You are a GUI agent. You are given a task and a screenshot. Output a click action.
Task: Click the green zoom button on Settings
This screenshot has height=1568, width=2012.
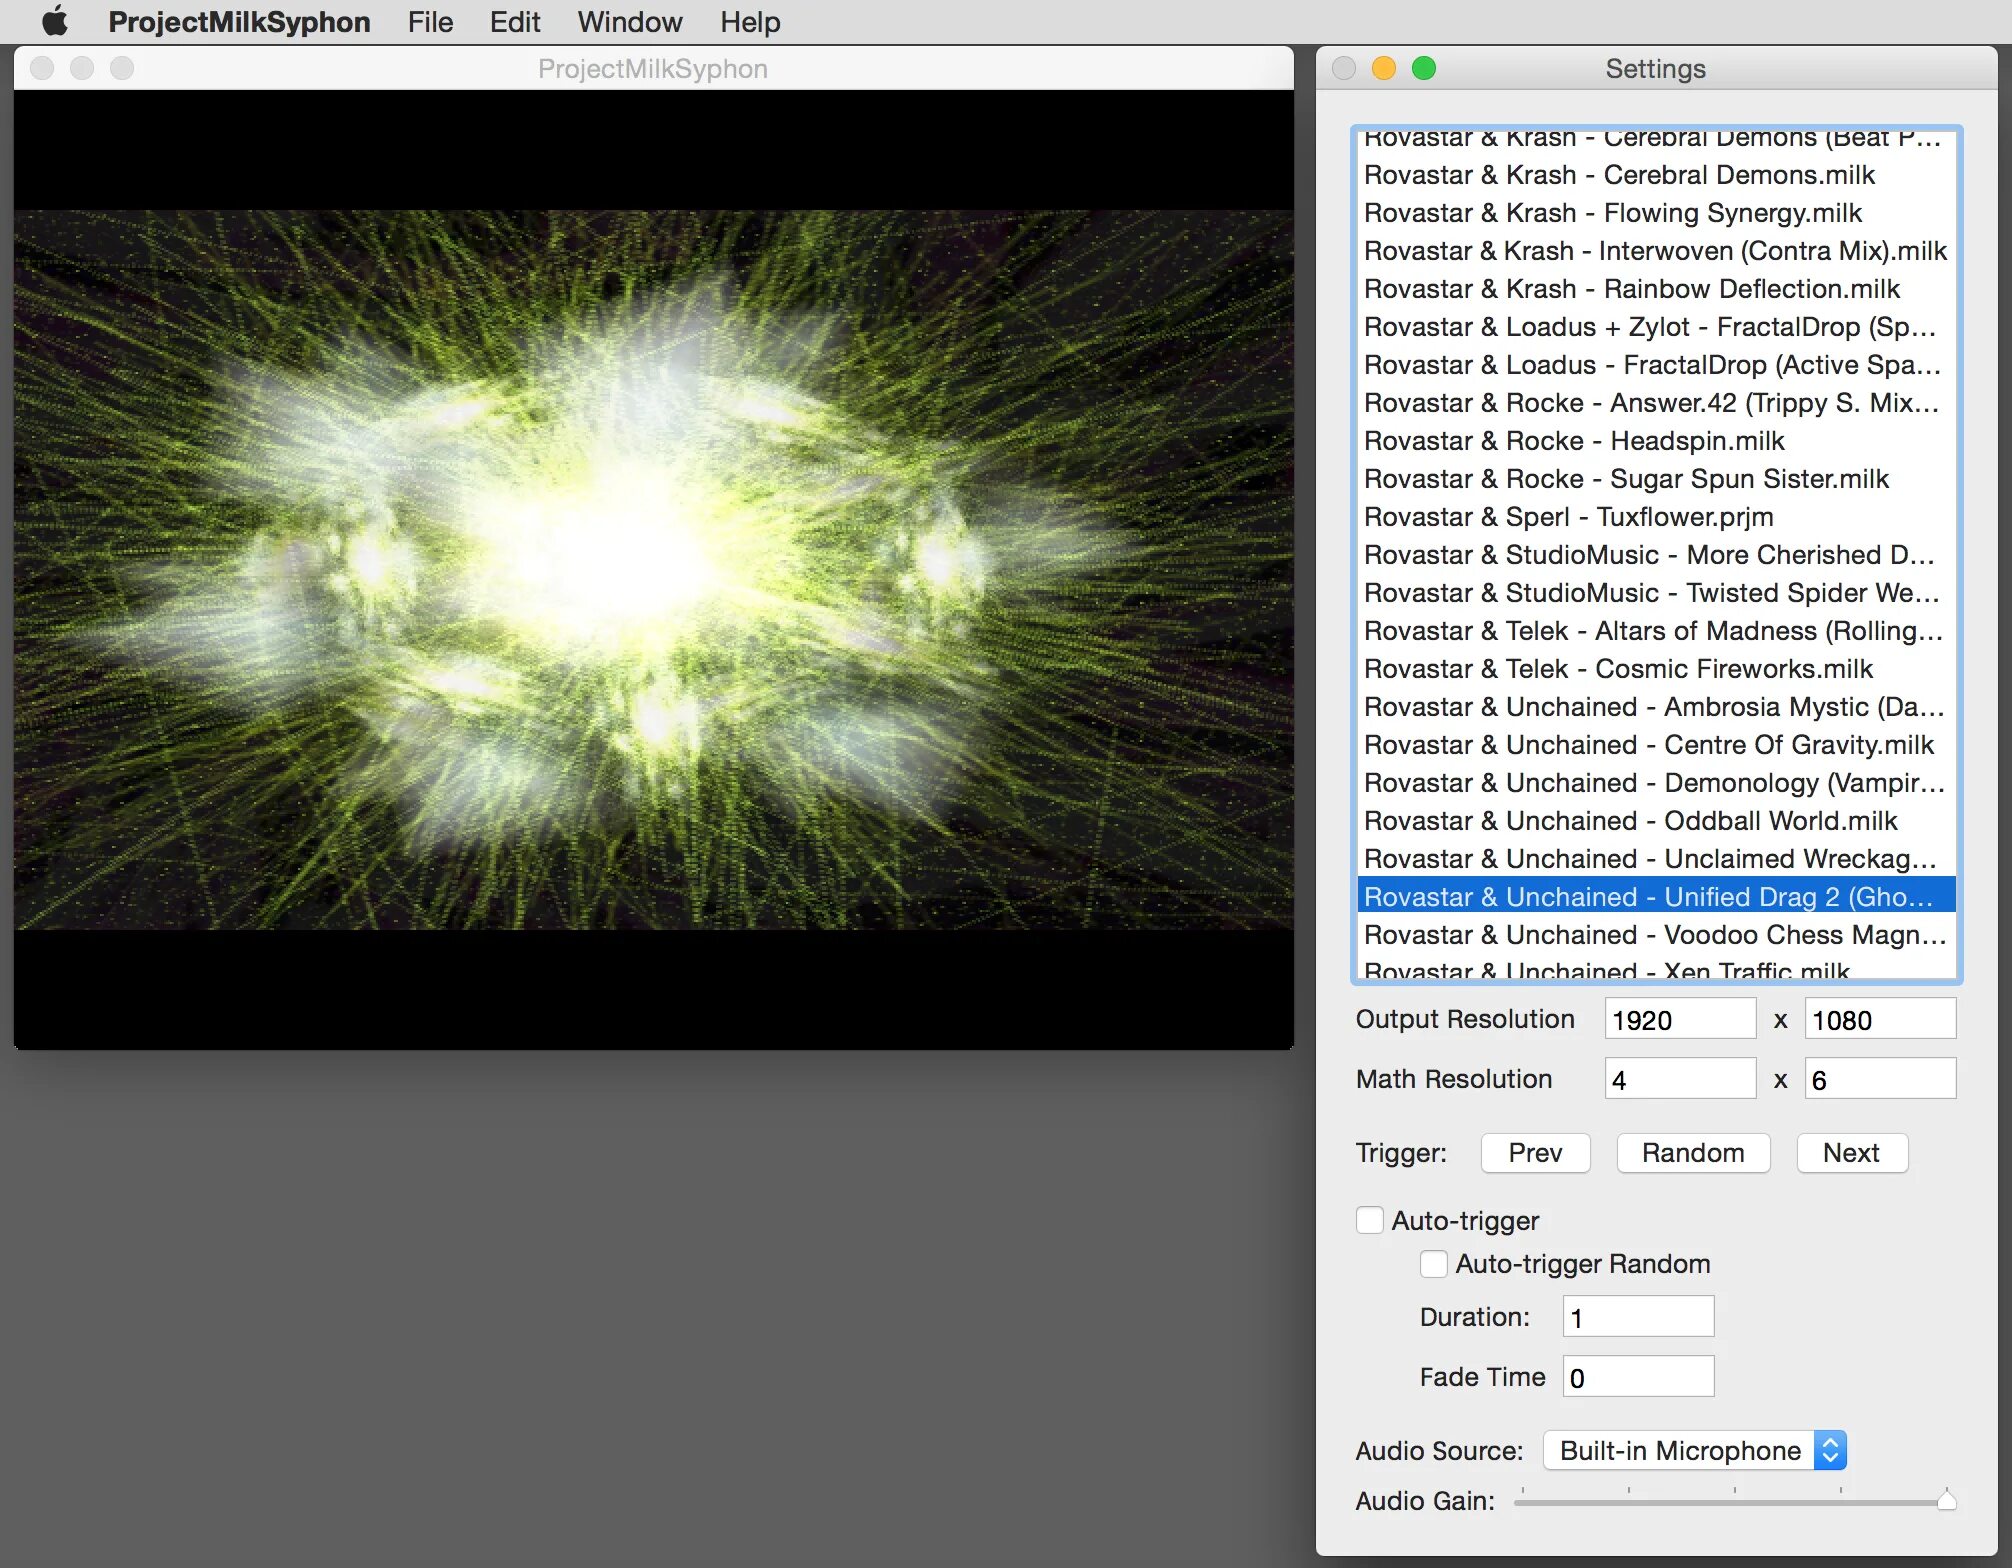(x=1423, y=68)
